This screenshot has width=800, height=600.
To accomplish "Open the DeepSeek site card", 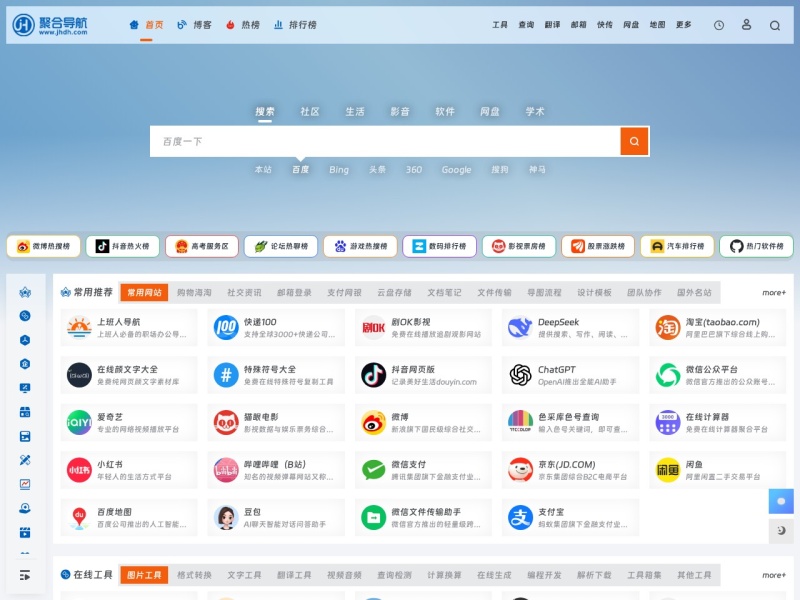I will point(570,328).
